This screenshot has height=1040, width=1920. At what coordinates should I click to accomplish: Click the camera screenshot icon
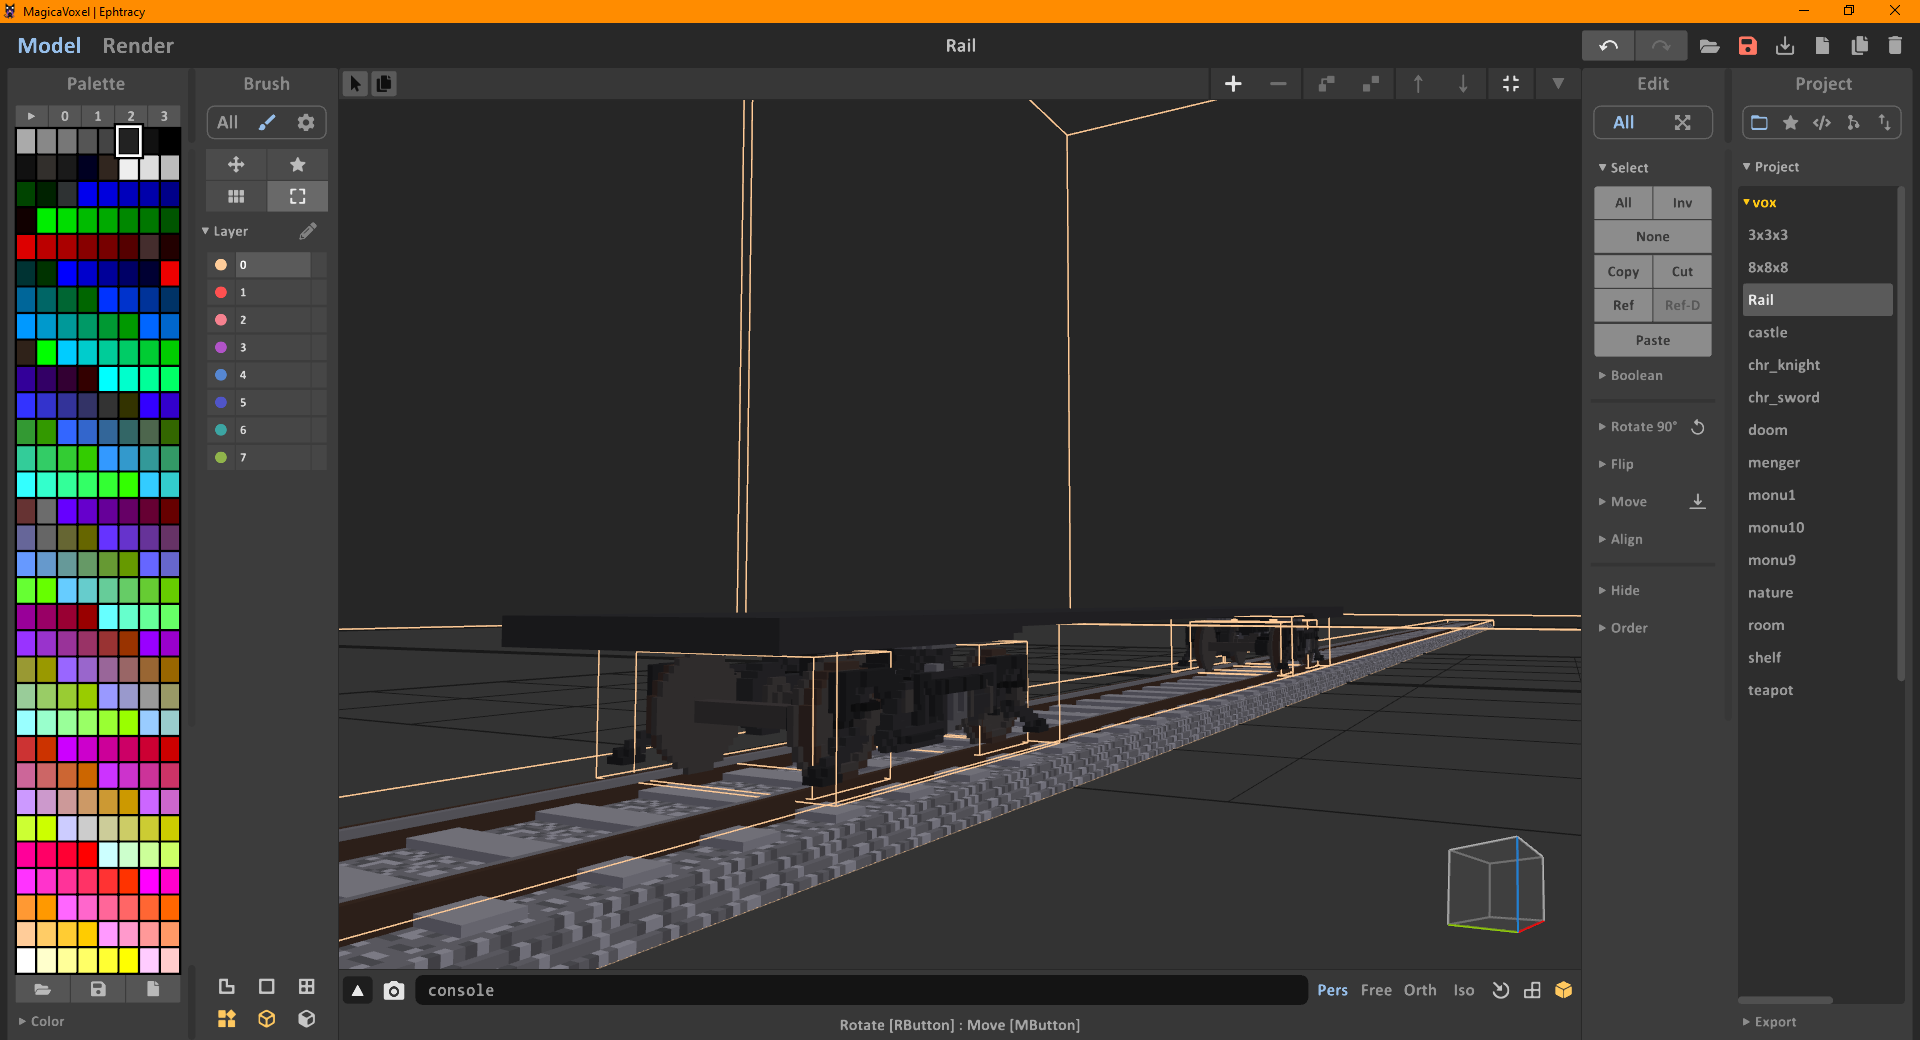point(394,990)
